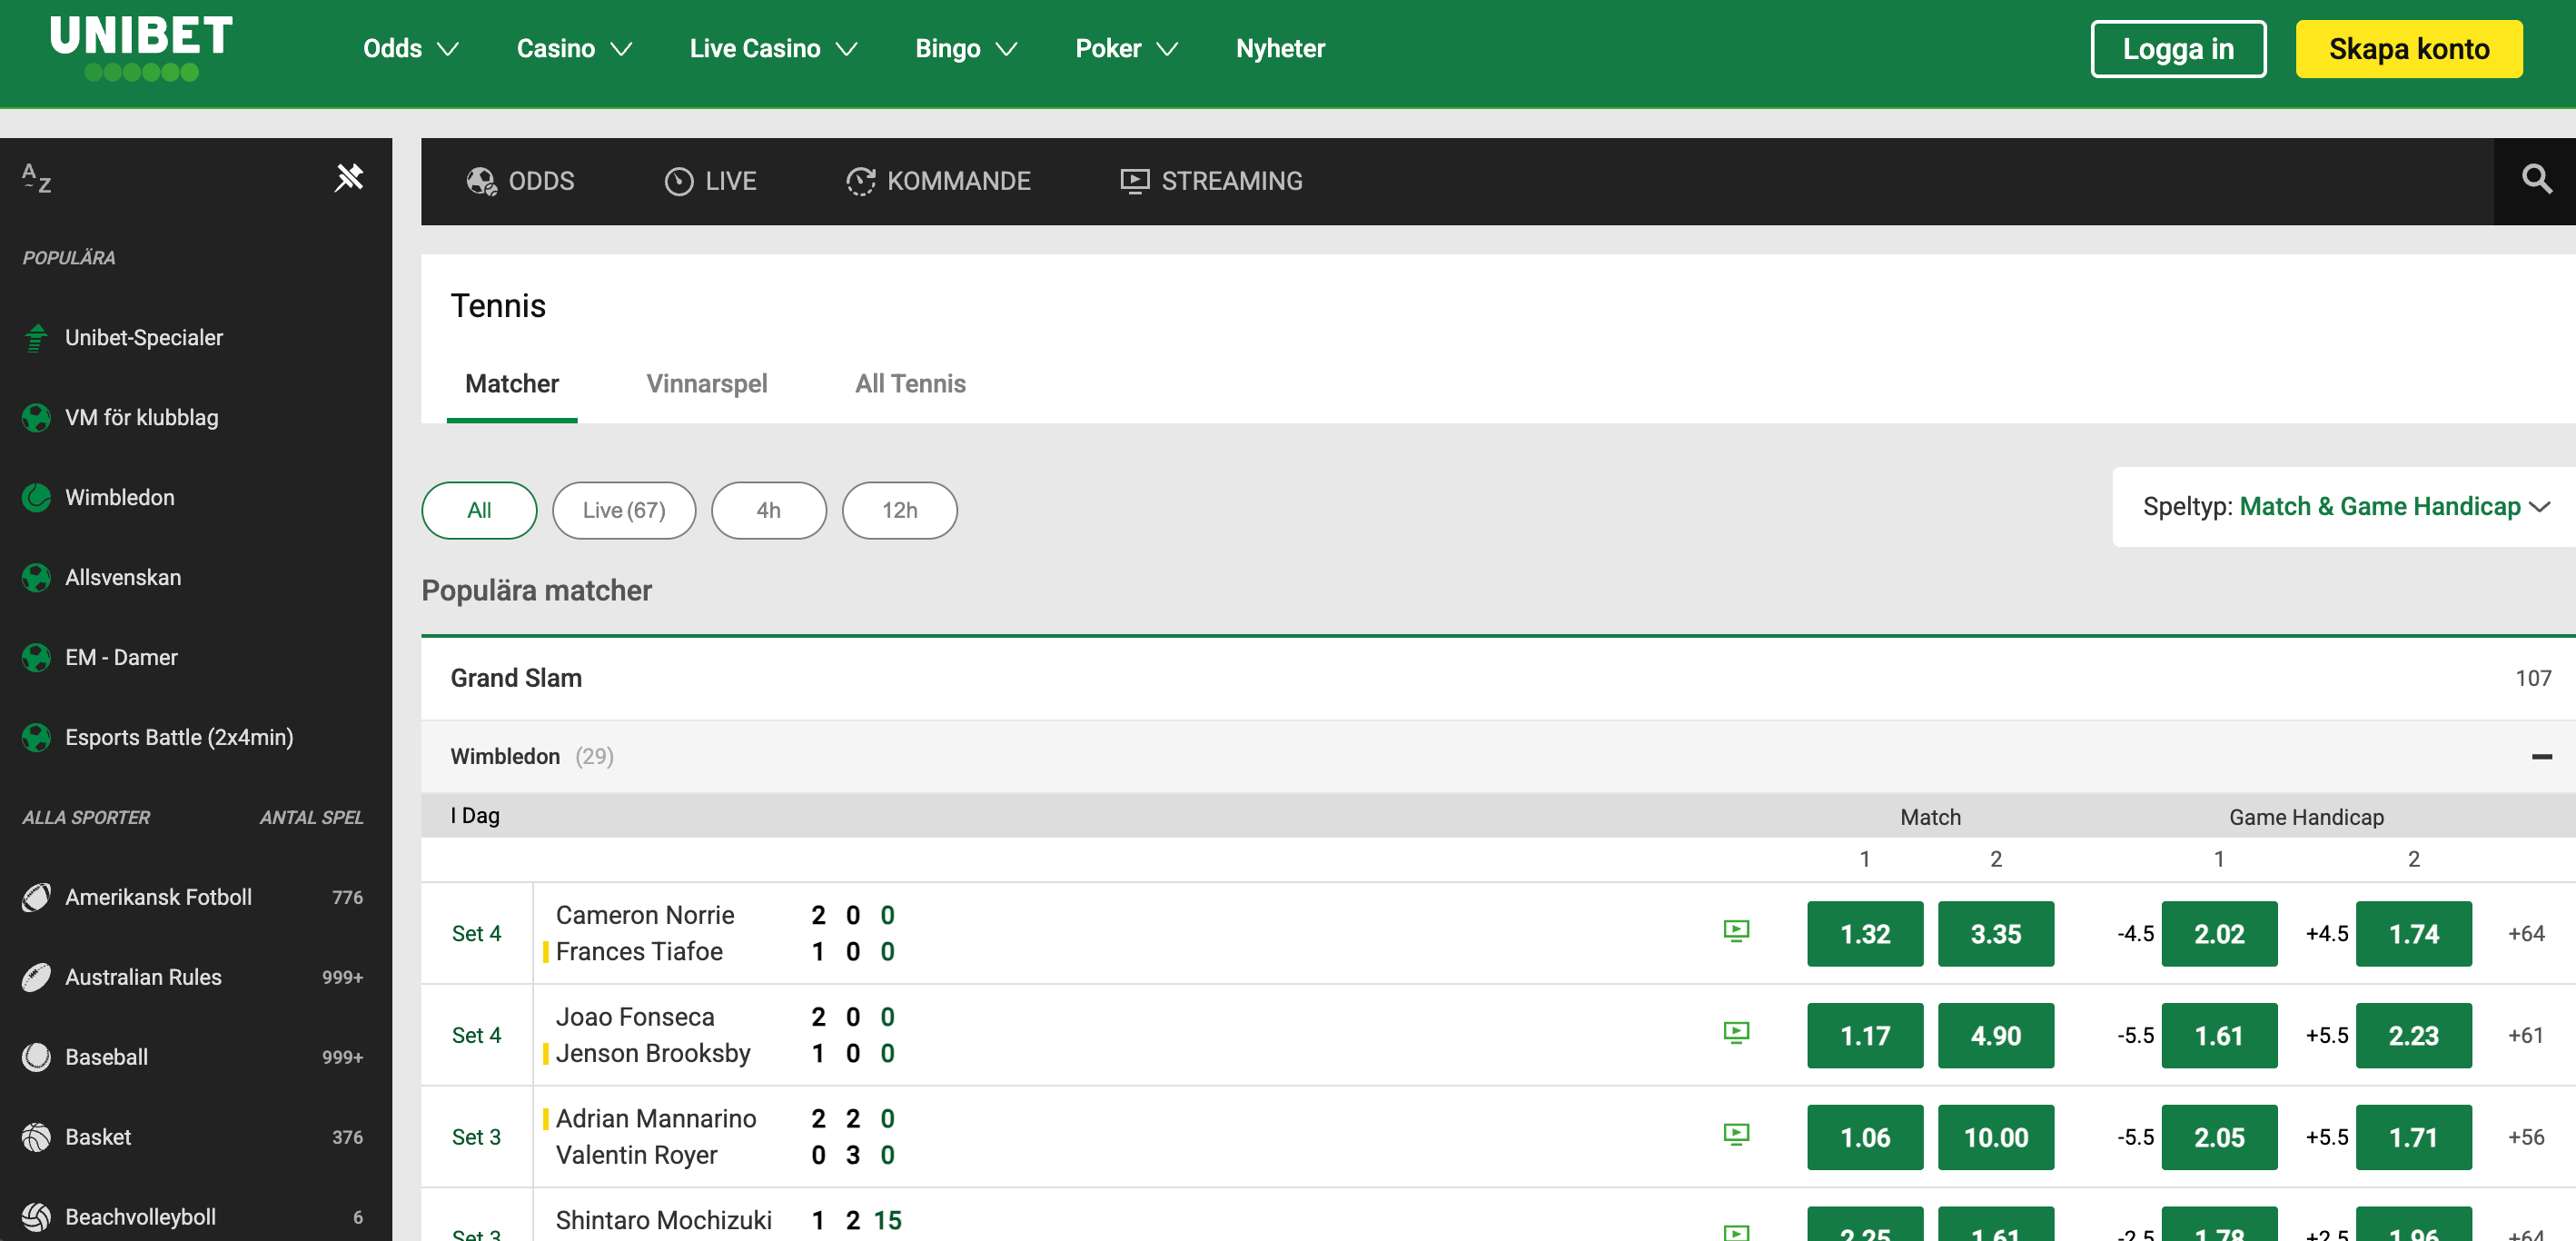Image resolution: width=2576 pixels, height=1241 pixels.
Task: Expand the Live Casino header menu
Action: point(773,48)
